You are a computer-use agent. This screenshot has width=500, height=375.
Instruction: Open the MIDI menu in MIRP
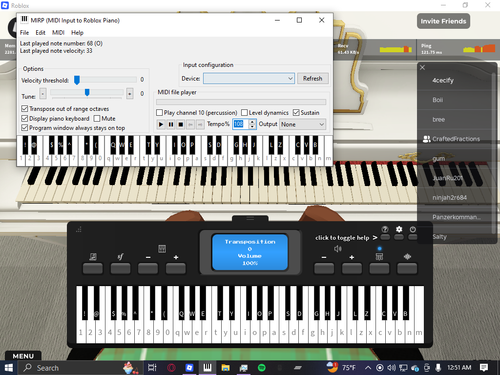(58, 33)
